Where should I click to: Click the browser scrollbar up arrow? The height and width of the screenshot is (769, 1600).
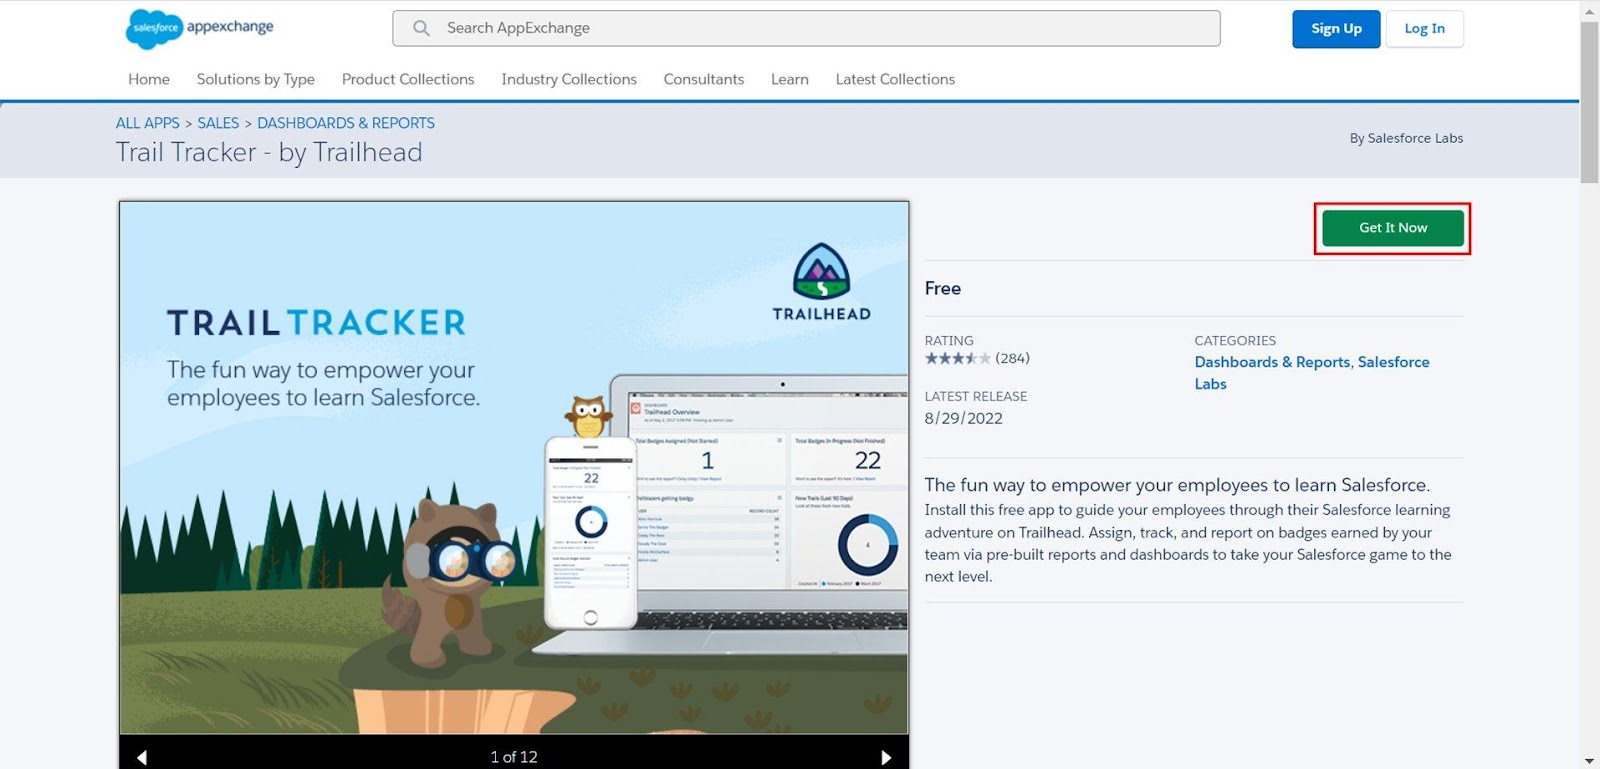tap(1590, 10)
